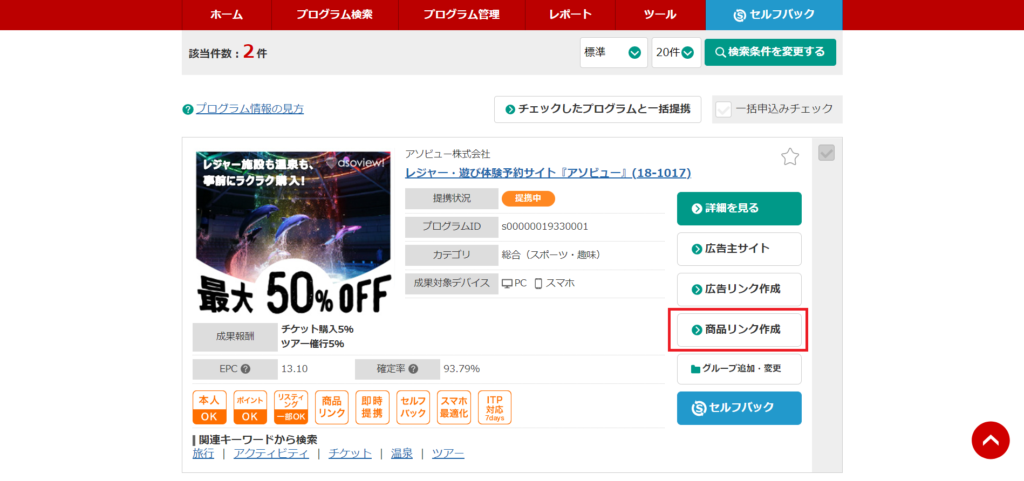1024x481 pixels.
Task: Open the ホーム menu tab
Action: (x=227, y=14)
